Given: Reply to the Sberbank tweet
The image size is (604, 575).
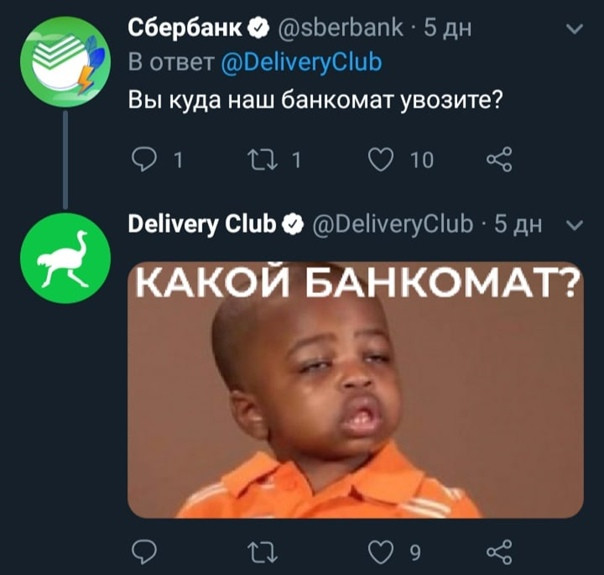Looking at the screenshot, I should [x=144, y=159].
